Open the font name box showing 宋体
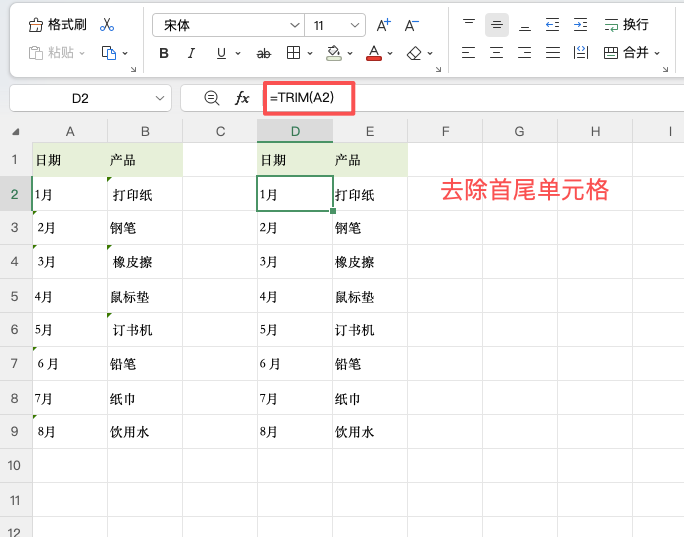Viewport: 684px width, 537px height. pos(228,25)
